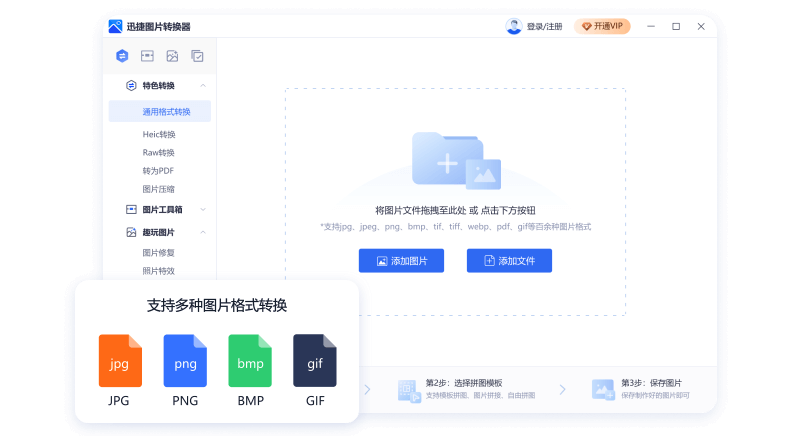Click the JPG format file icon

coord(120,361)
